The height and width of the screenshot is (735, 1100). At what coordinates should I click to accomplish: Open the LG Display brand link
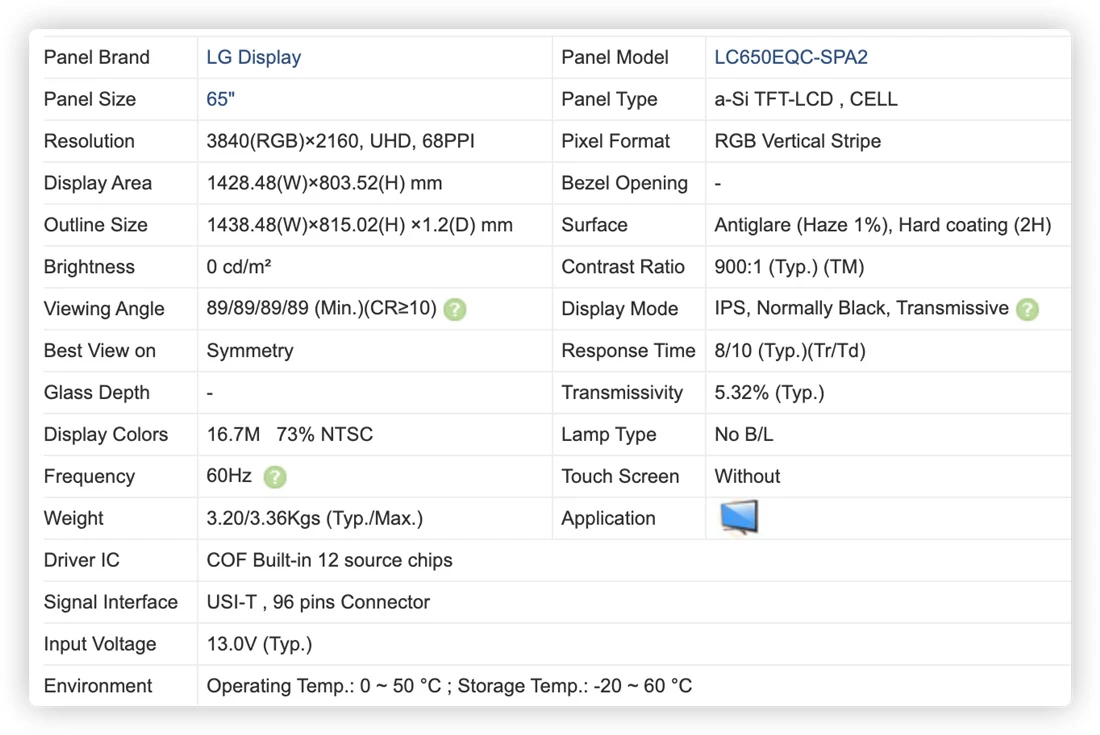[253, 58]
